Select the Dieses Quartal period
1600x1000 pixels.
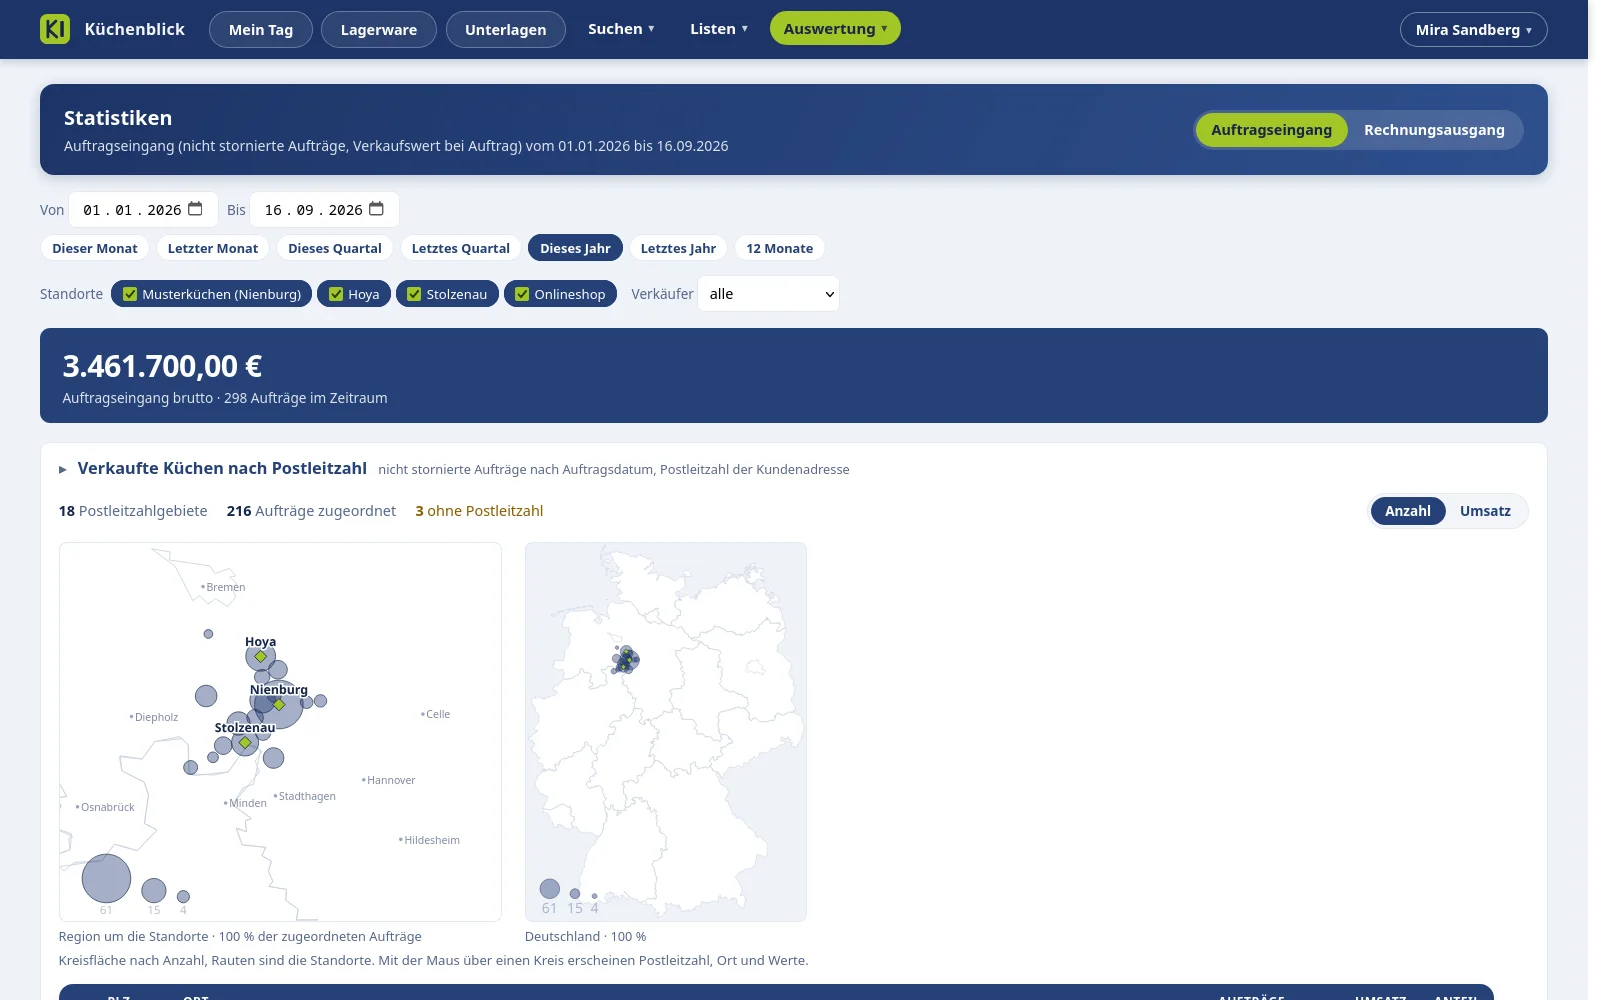click(x=335, y=248)
